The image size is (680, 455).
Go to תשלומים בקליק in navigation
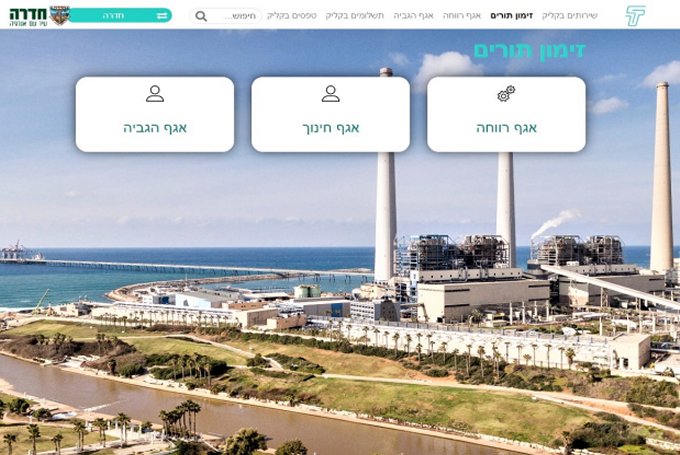(354, 16)
